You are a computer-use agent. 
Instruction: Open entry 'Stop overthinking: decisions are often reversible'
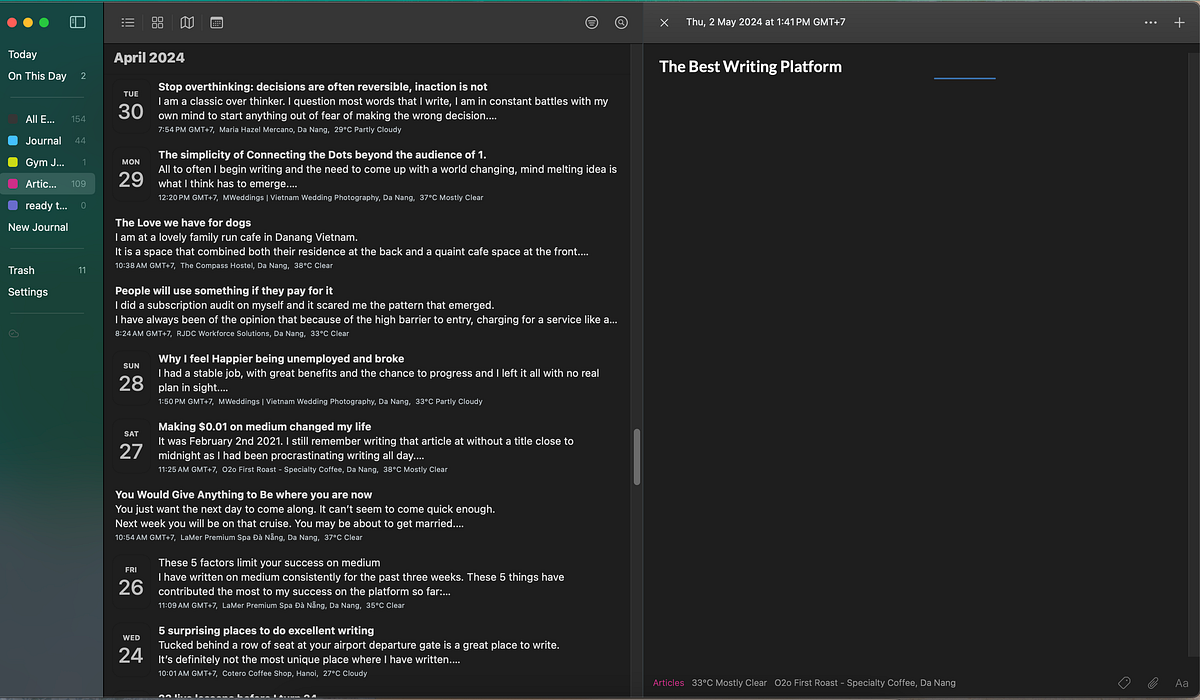tap(366, 108)
